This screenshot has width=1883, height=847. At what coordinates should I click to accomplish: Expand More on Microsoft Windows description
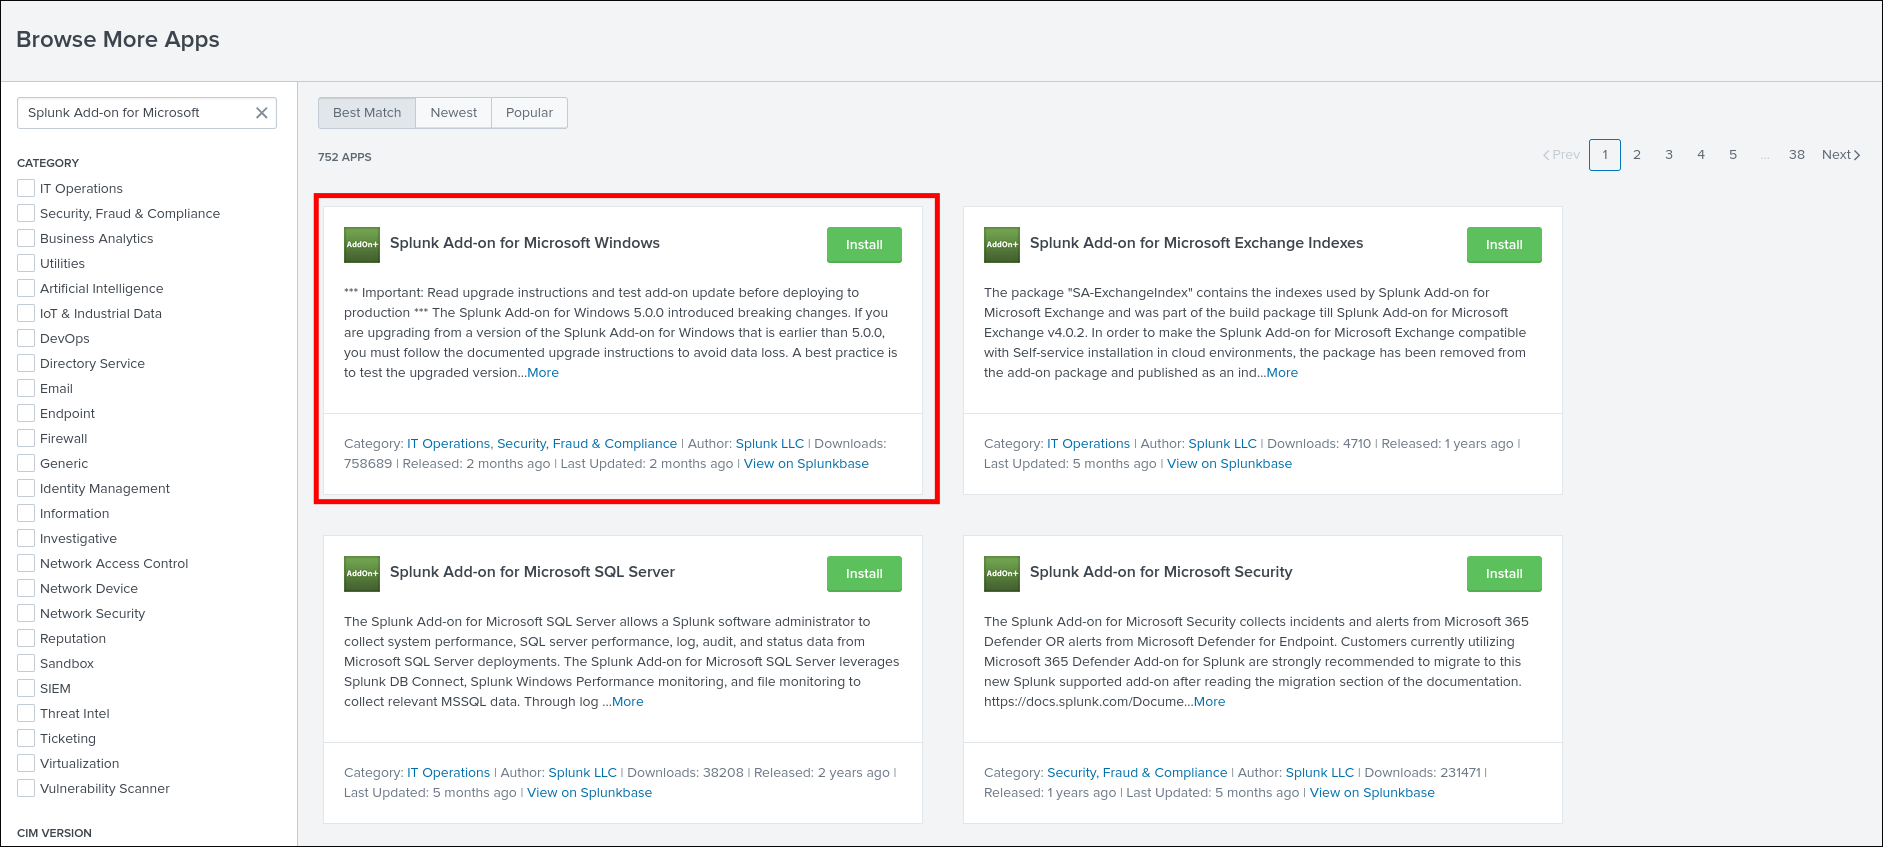pos(543,373)
